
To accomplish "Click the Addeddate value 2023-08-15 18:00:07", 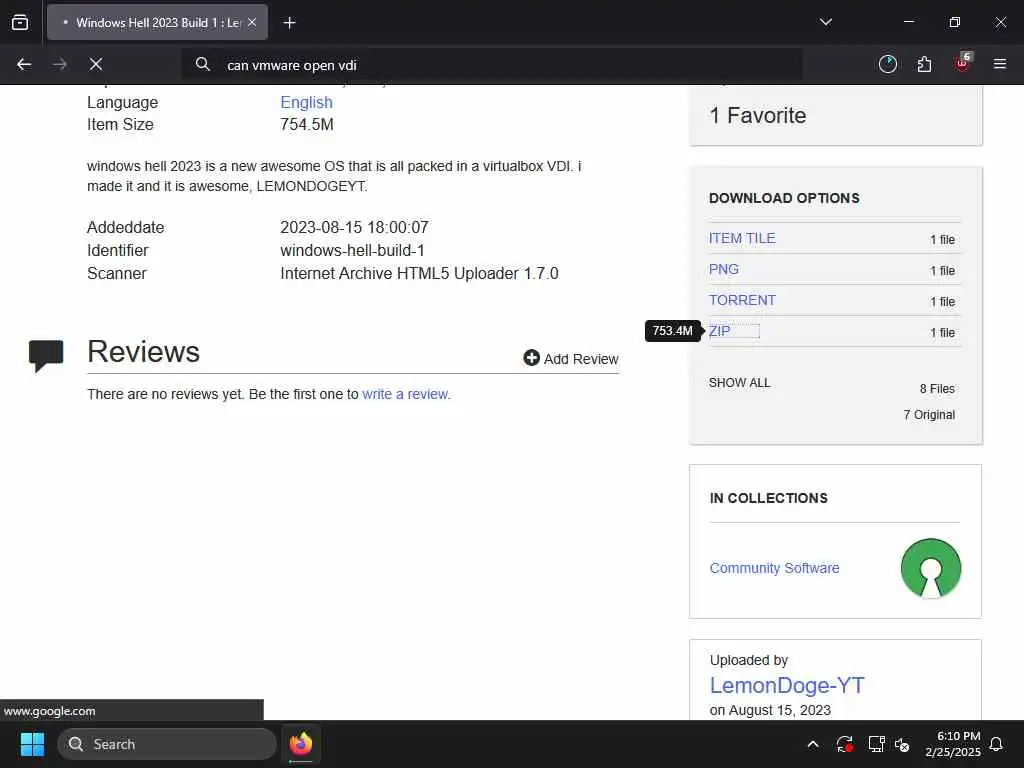I will (354, 227).
